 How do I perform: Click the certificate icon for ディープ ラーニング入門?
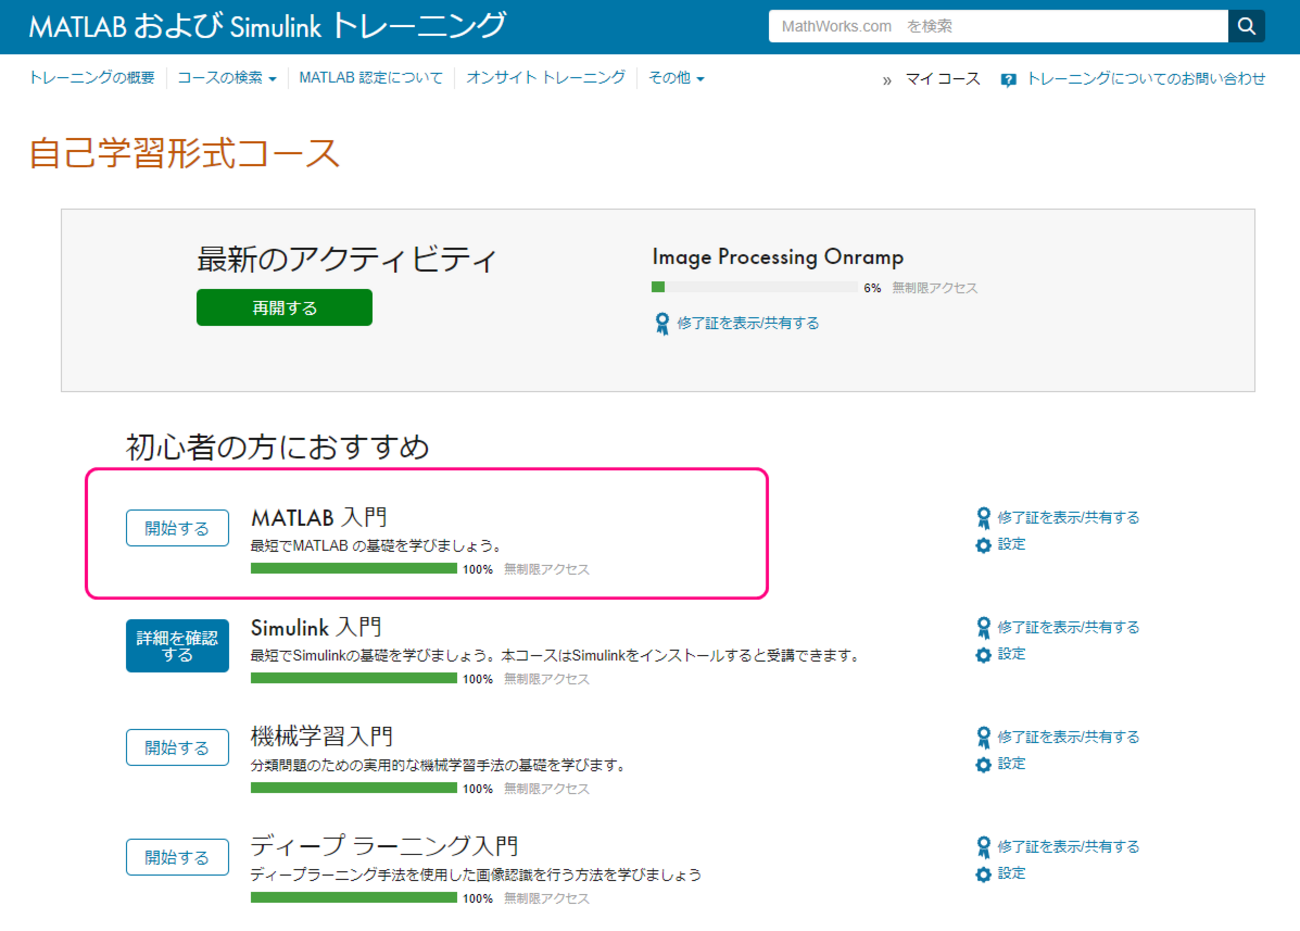pos(983,847)
